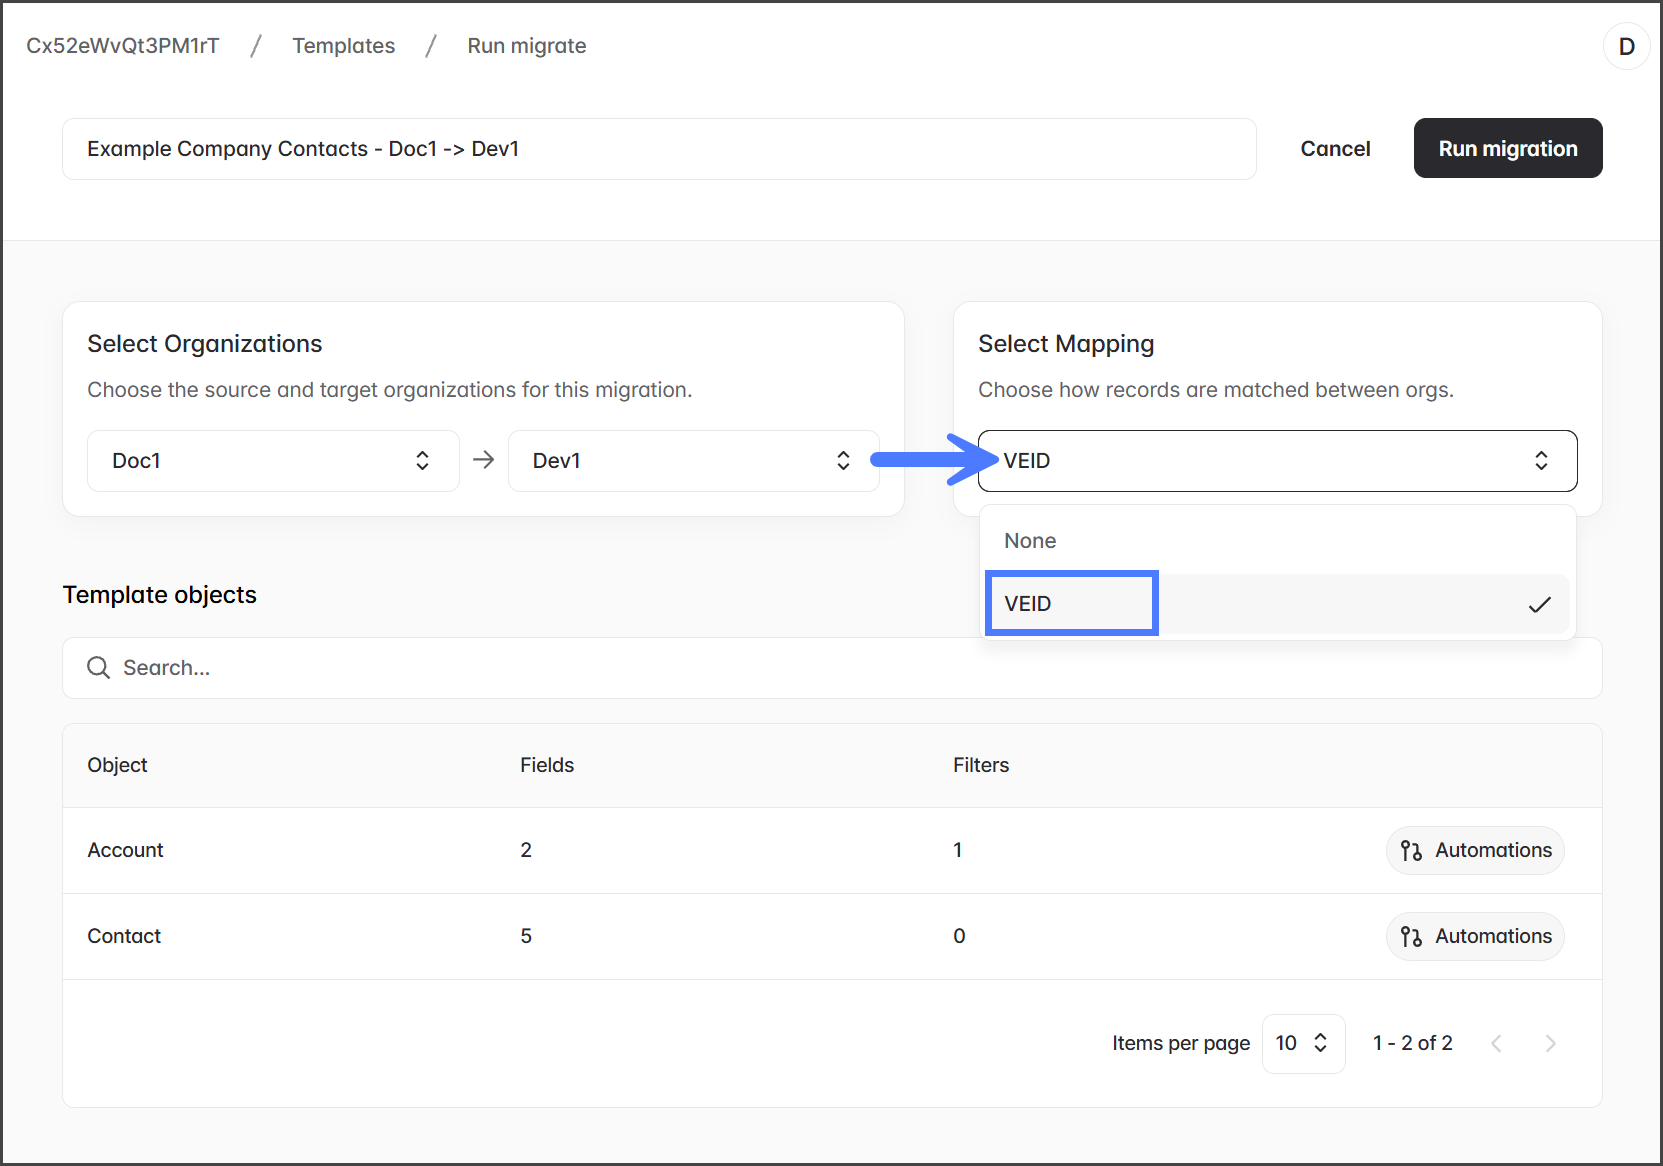Viewport: 1663px width, 1166px height.
Task: Change items per page selector
Action: (x=1302, y=1044)
